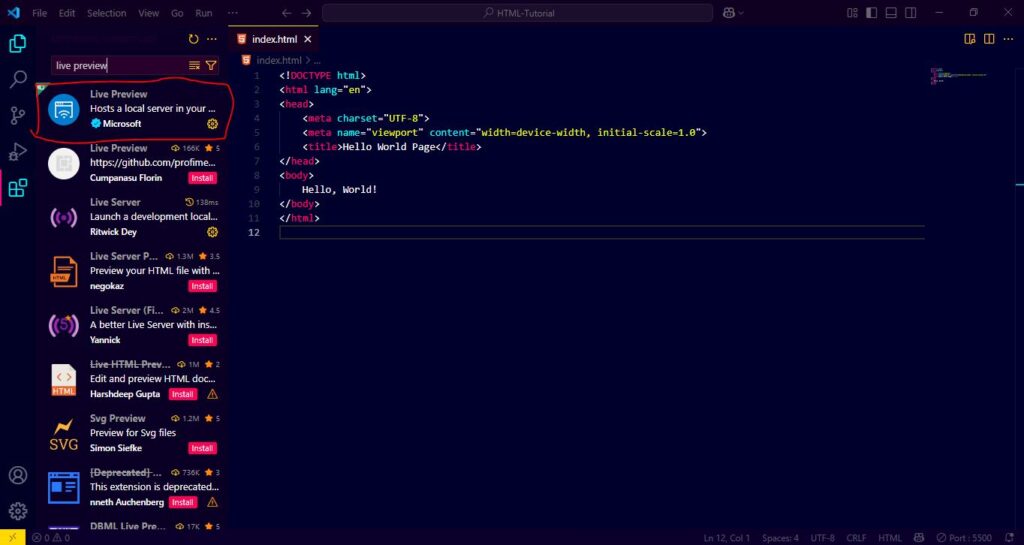Open the Explorer view in activity bar
Screen dimensions: 1024x545
(18, 44)
